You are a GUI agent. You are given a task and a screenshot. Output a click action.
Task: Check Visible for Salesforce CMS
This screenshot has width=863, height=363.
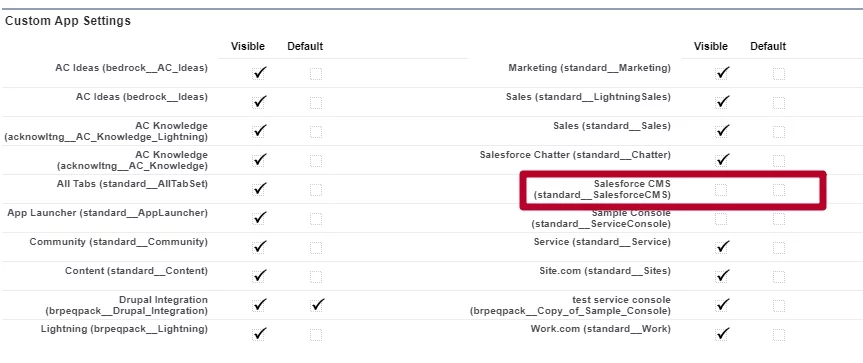coord(722,190)
